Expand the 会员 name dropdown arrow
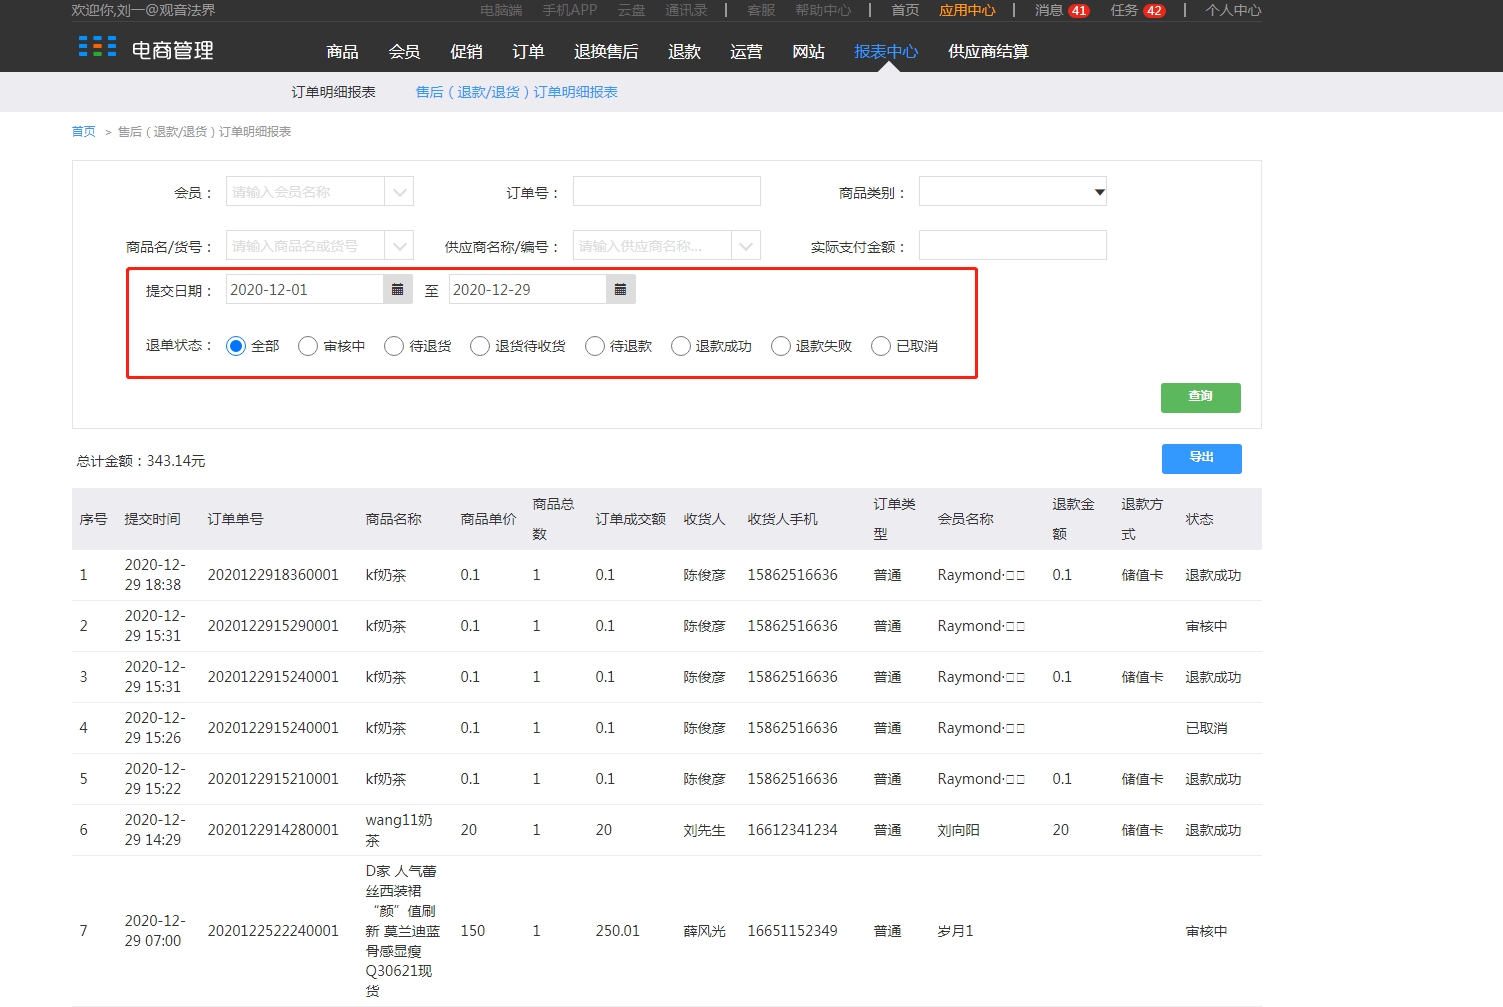The image size is (1503, 1007). tap(399, 191)
